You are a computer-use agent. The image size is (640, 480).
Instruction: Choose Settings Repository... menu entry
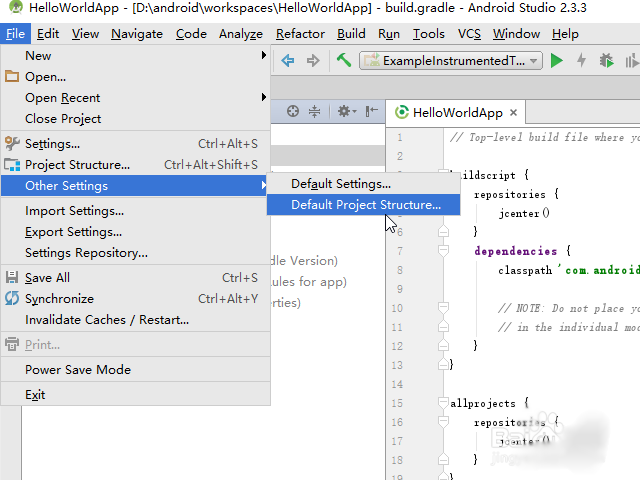136,253
